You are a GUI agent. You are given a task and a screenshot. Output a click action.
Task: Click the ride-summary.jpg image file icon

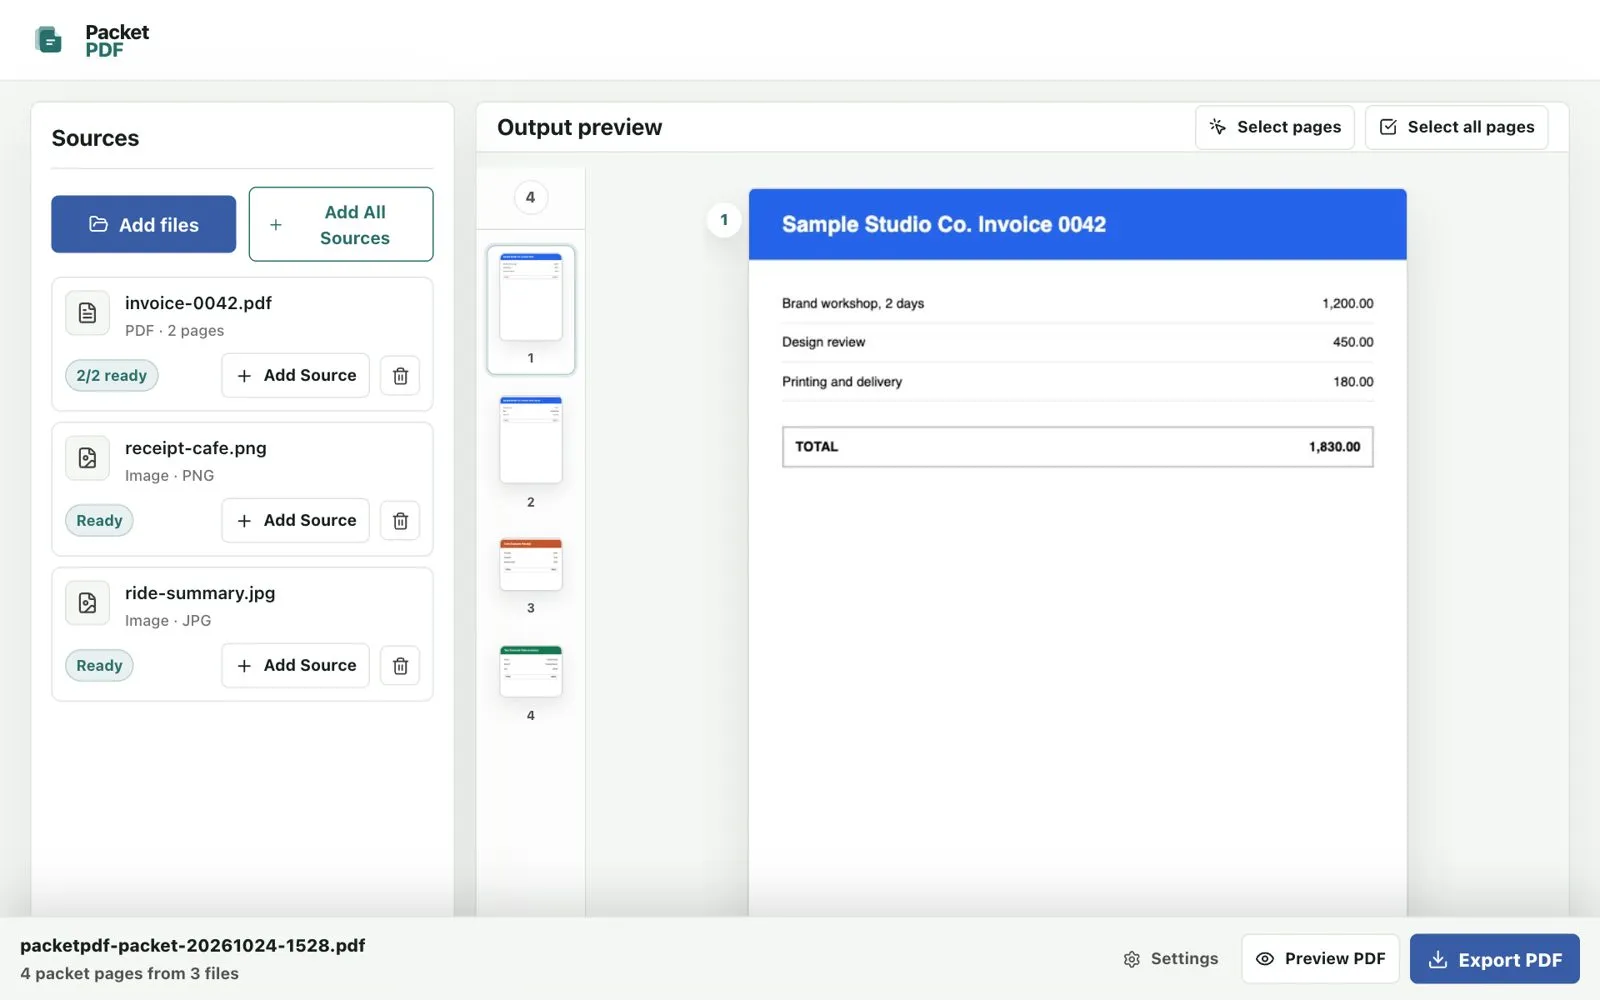coord(87,603)
